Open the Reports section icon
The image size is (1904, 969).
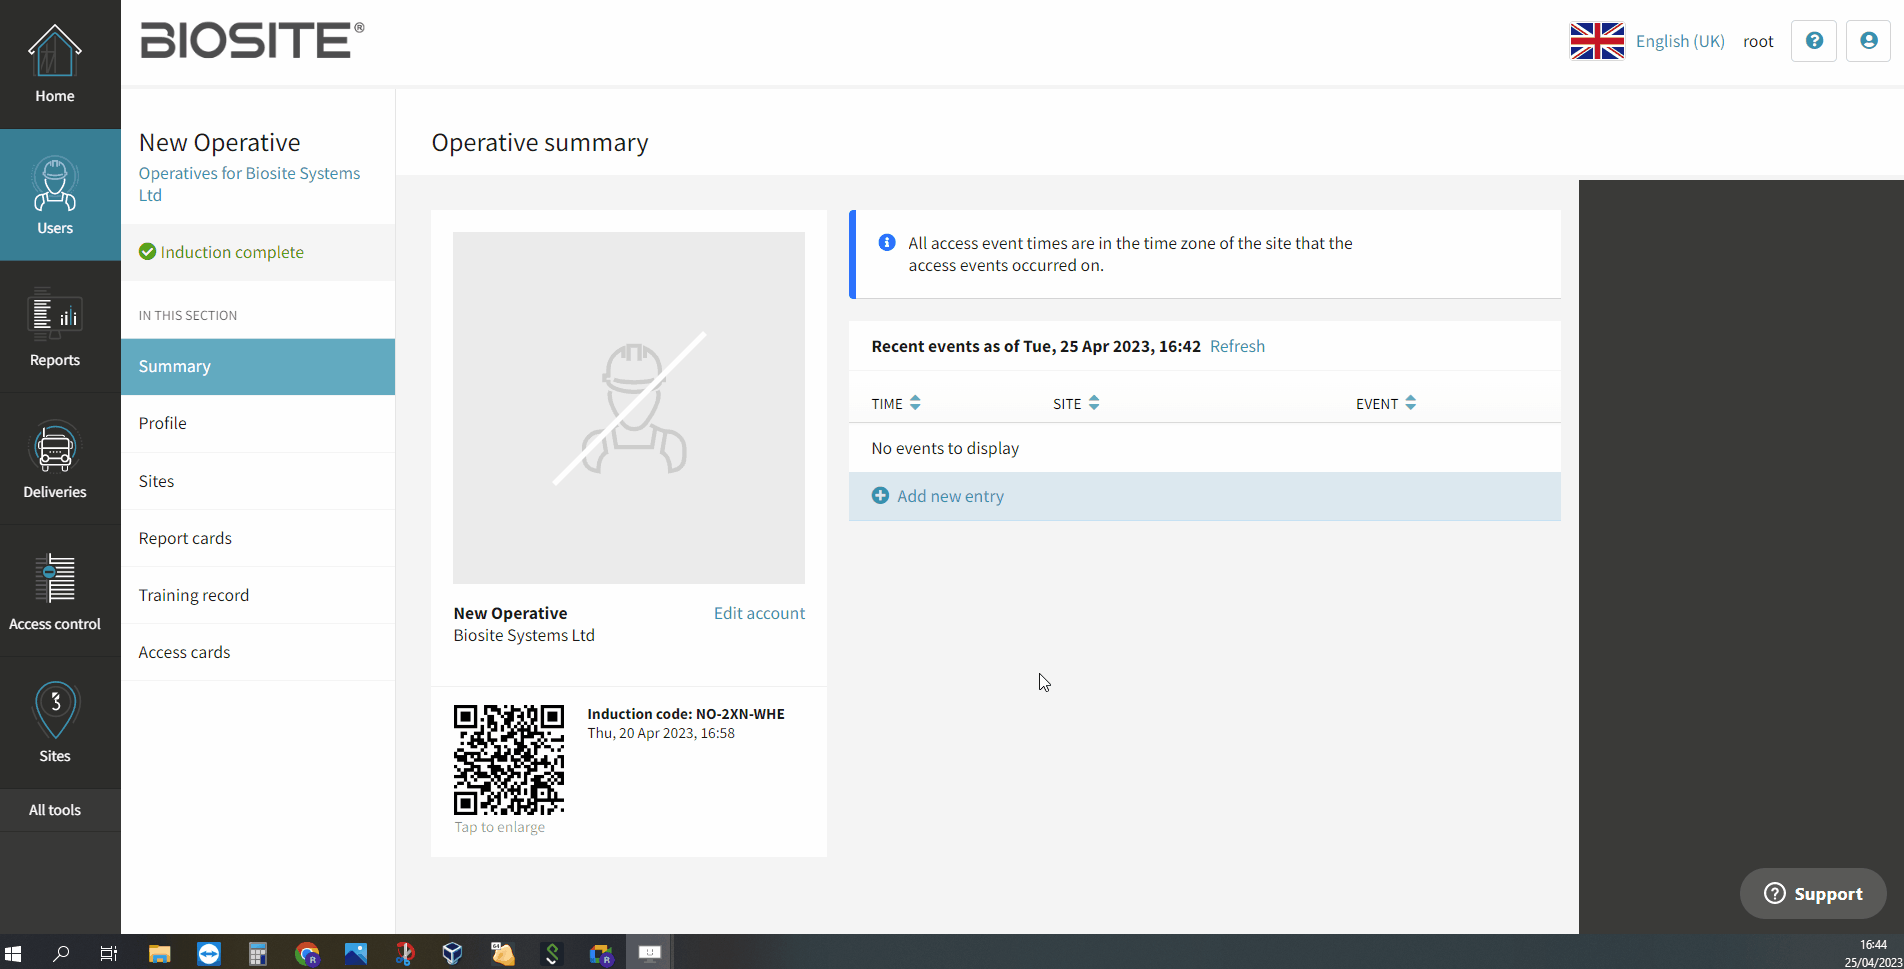[55, 315]
